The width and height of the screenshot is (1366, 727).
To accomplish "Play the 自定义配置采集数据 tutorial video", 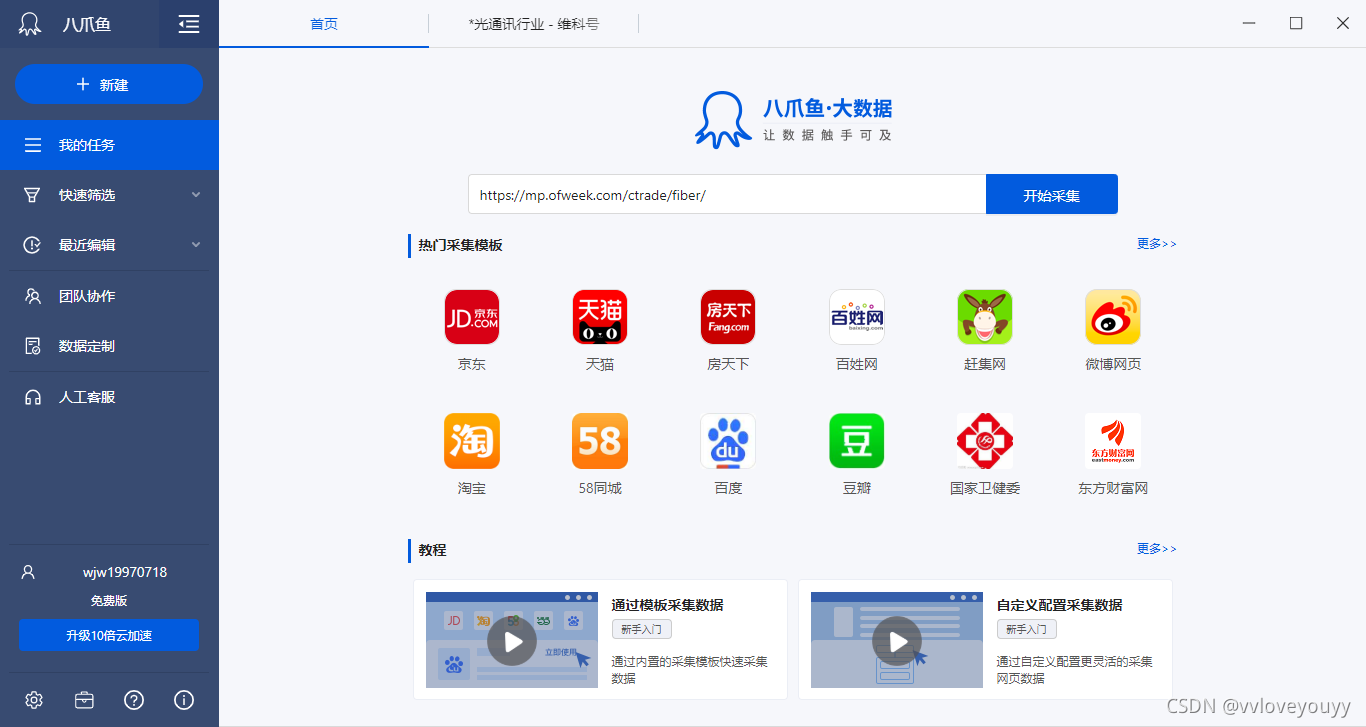I will click(x=897, y=640).
